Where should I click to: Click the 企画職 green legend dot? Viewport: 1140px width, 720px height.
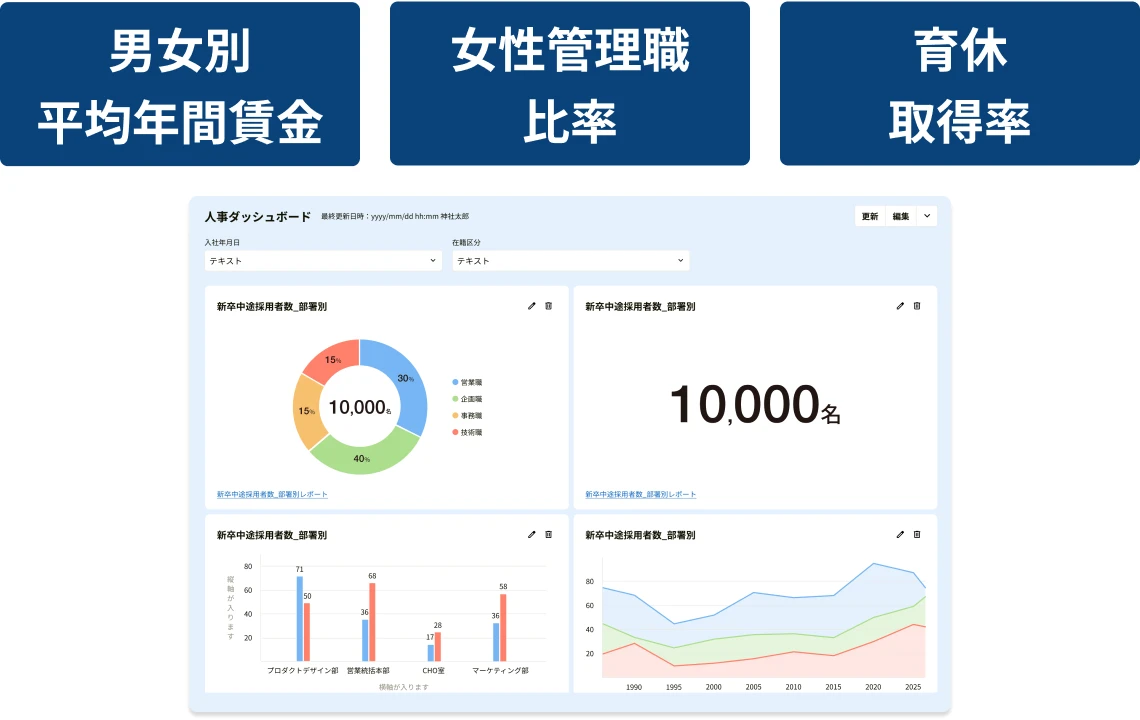point(455,399)
